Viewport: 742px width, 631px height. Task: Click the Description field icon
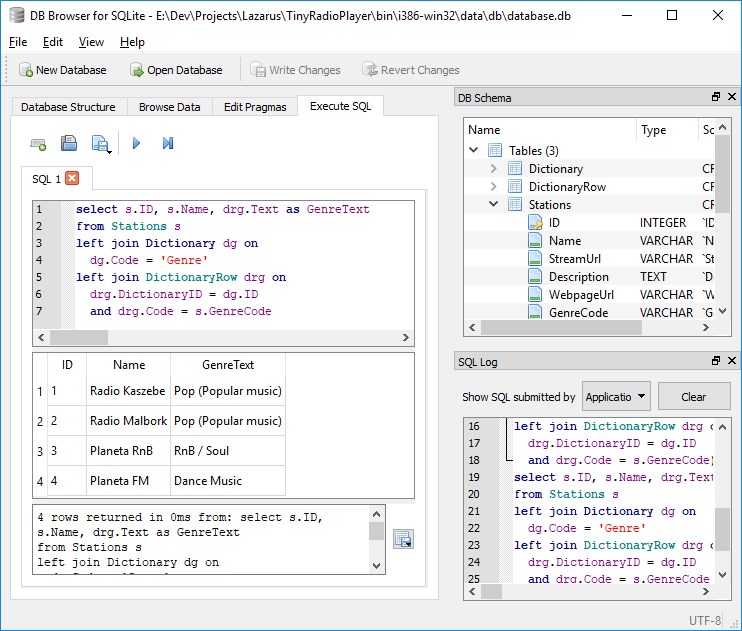tap(535, 276)
